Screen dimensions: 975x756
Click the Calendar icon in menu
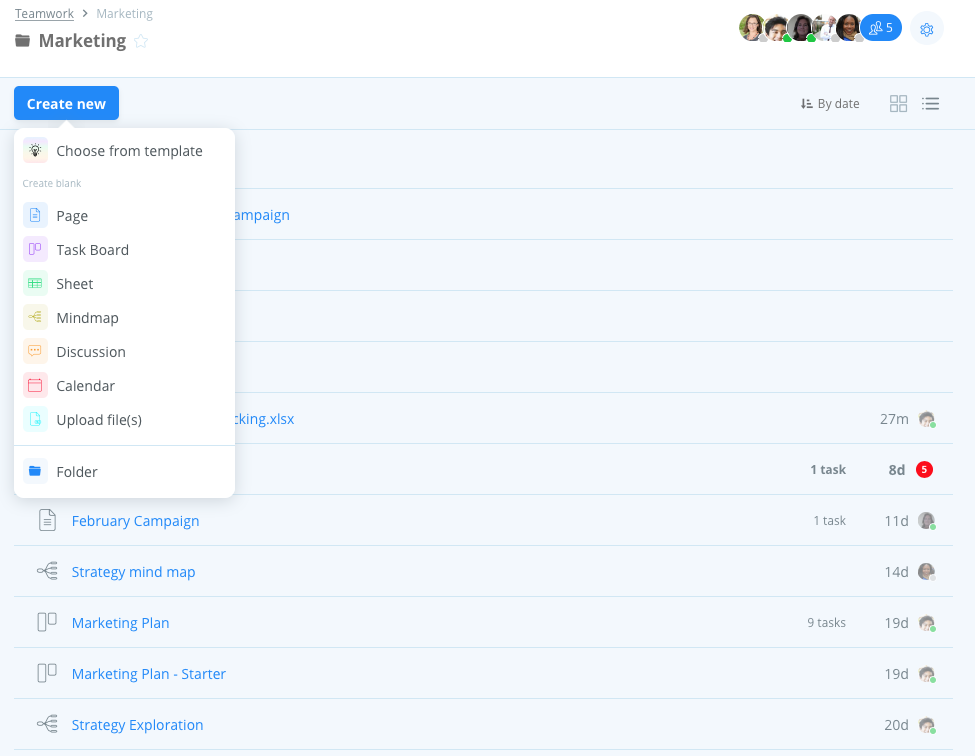click(36, 386)
